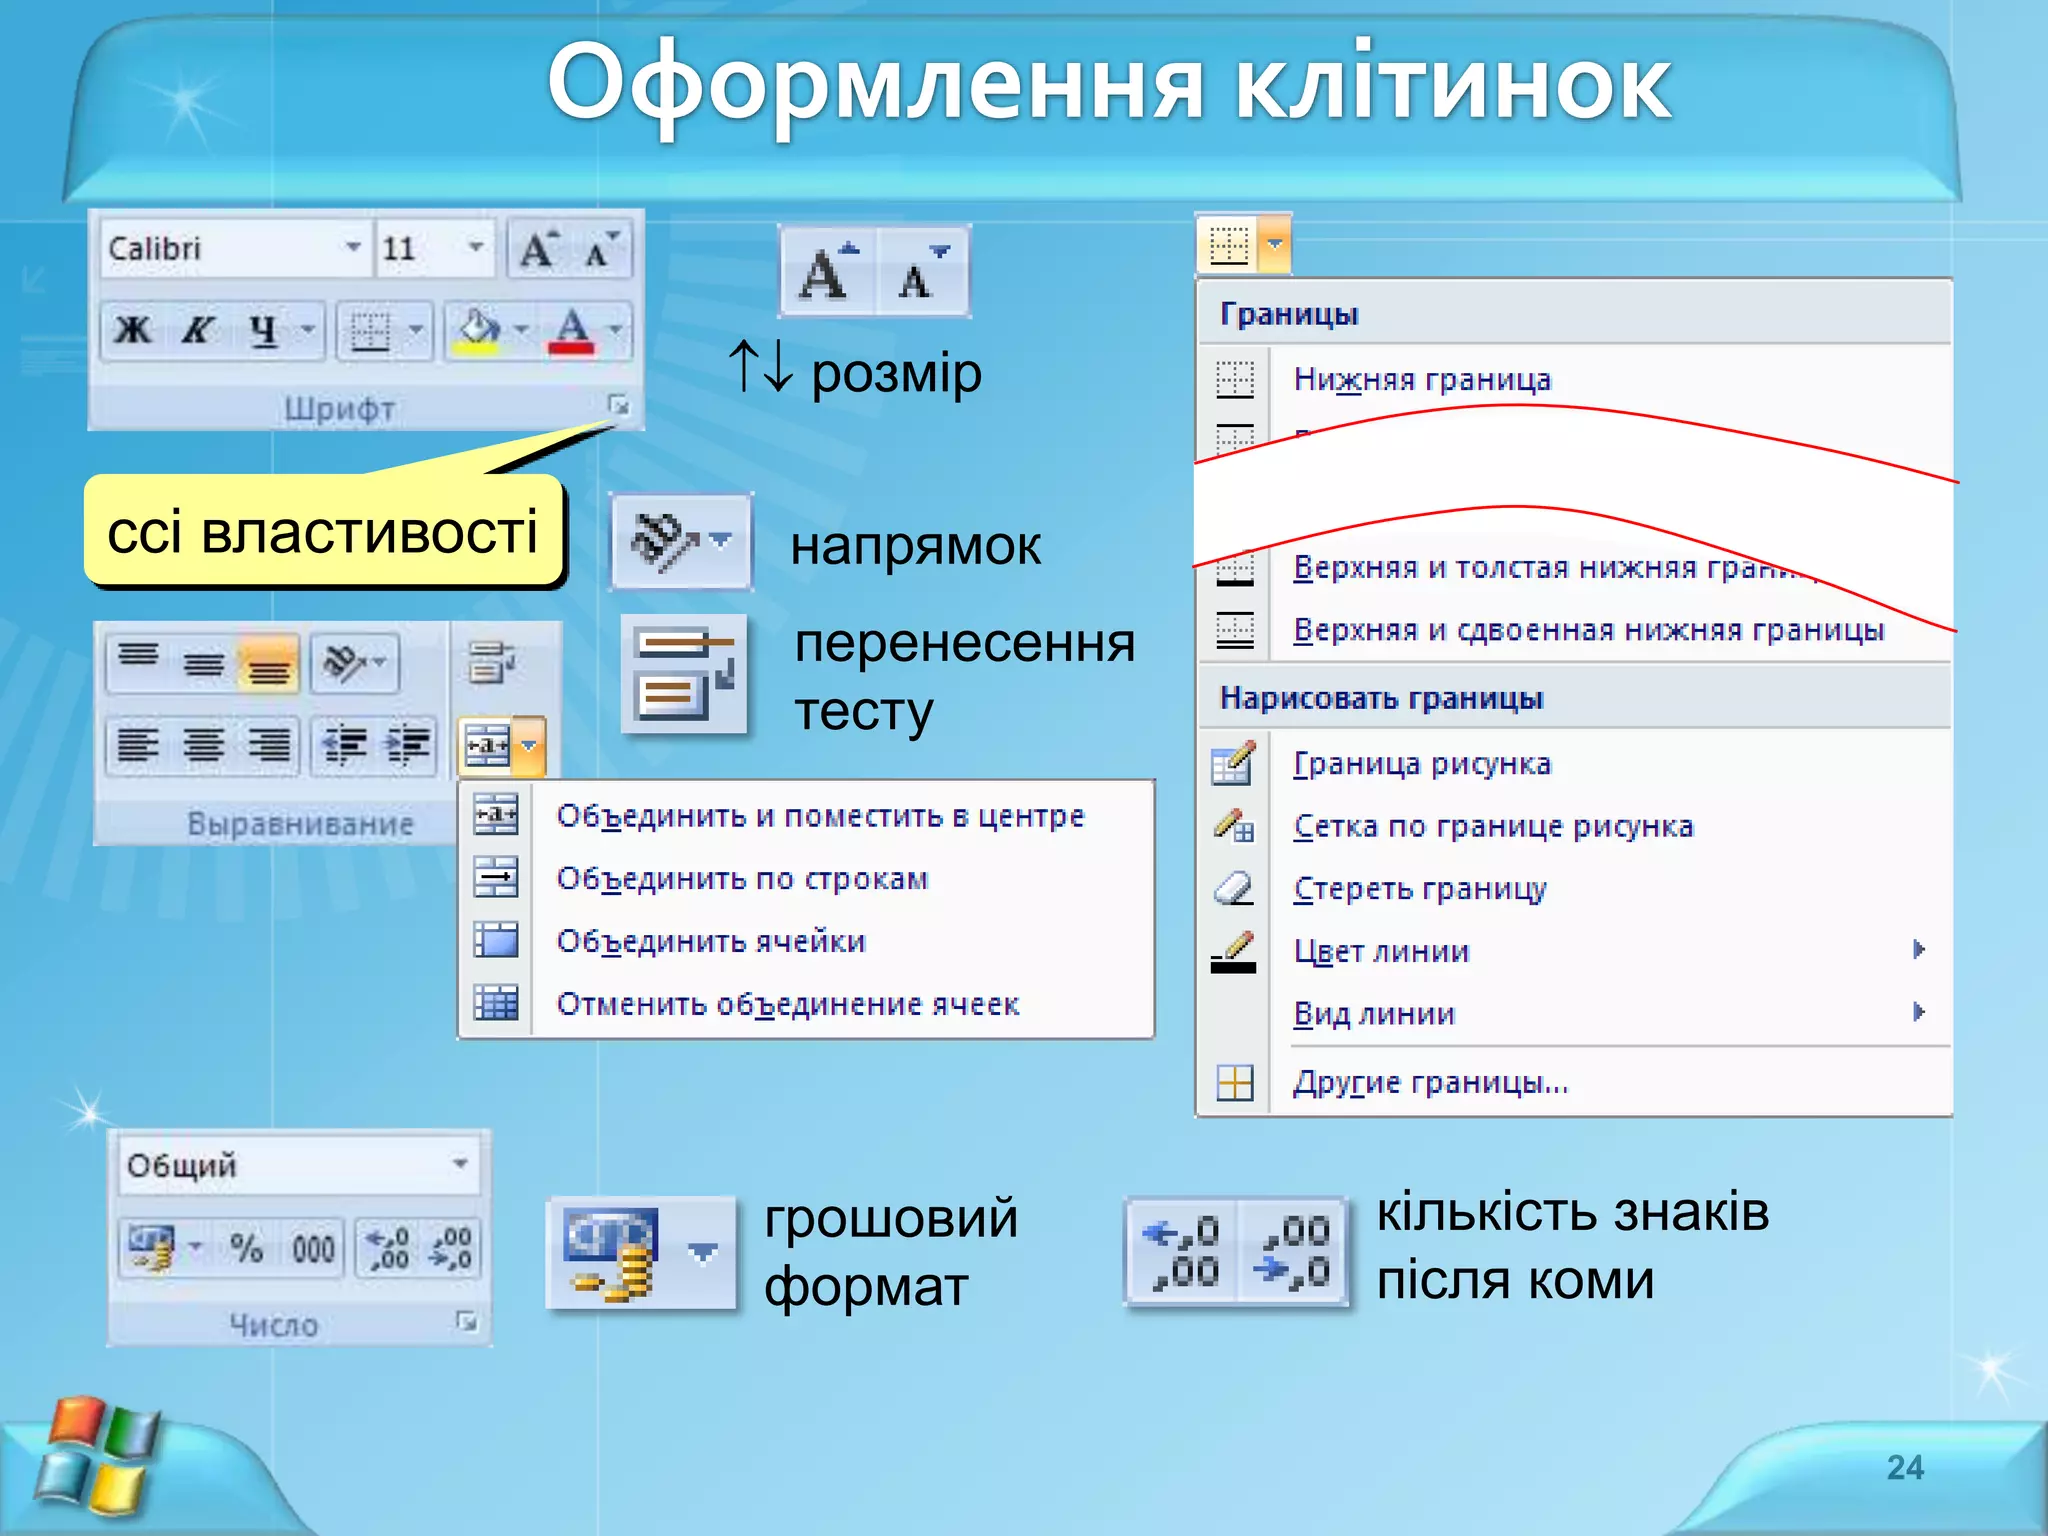Click large shrink font A icon
This screenshot has height=1536, width=2048.
[922, 271]
